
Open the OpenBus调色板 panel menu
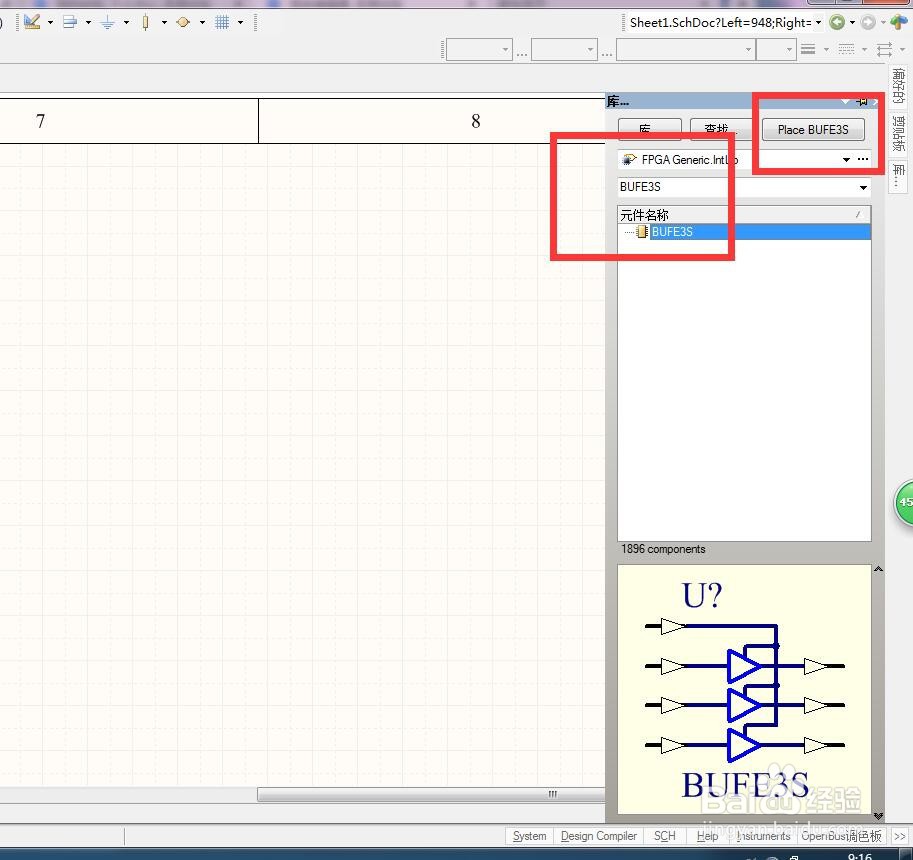tap(841, 836)
